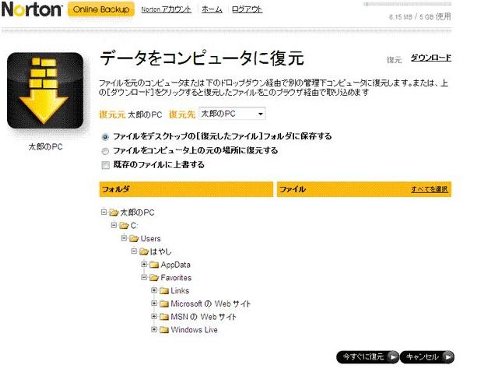Click the Windows Live folder icon
This screenshot has height=368, width=480.
pyautogui.click(x=164, y=330)
